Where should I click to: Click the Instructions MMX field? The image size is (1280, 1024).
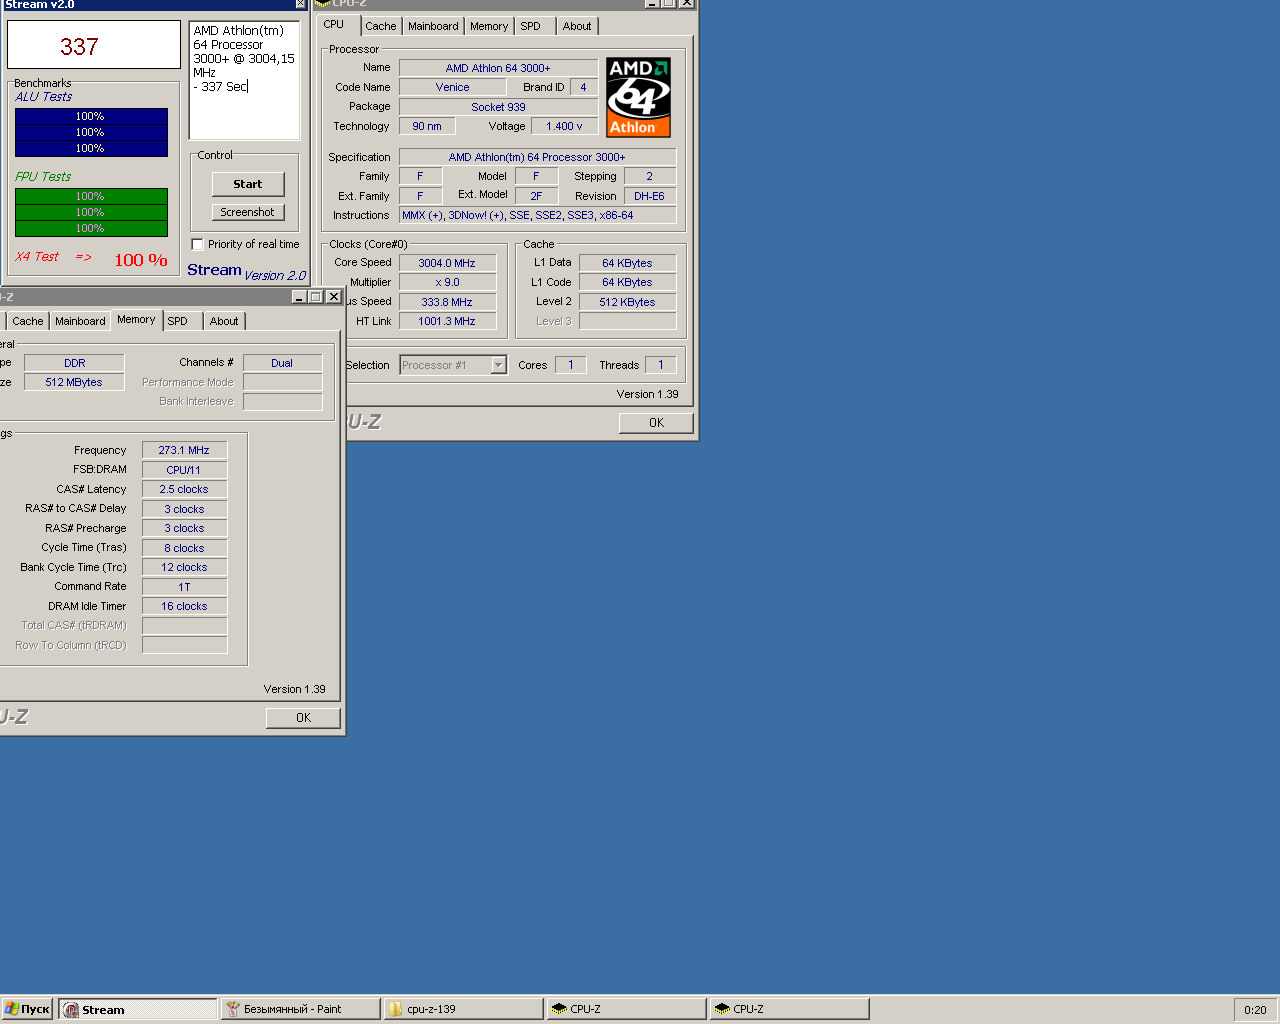(537, 215)
